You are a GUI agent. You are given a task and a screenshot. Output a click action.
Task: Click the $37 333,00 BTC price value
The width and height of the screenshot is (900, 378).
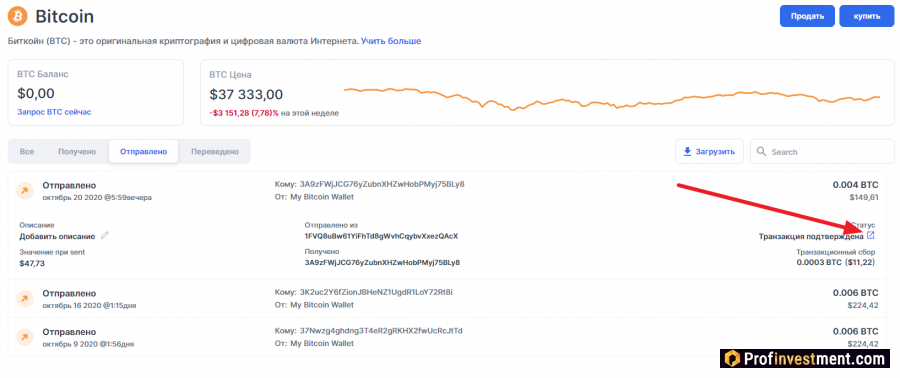[x=246, y=94]
